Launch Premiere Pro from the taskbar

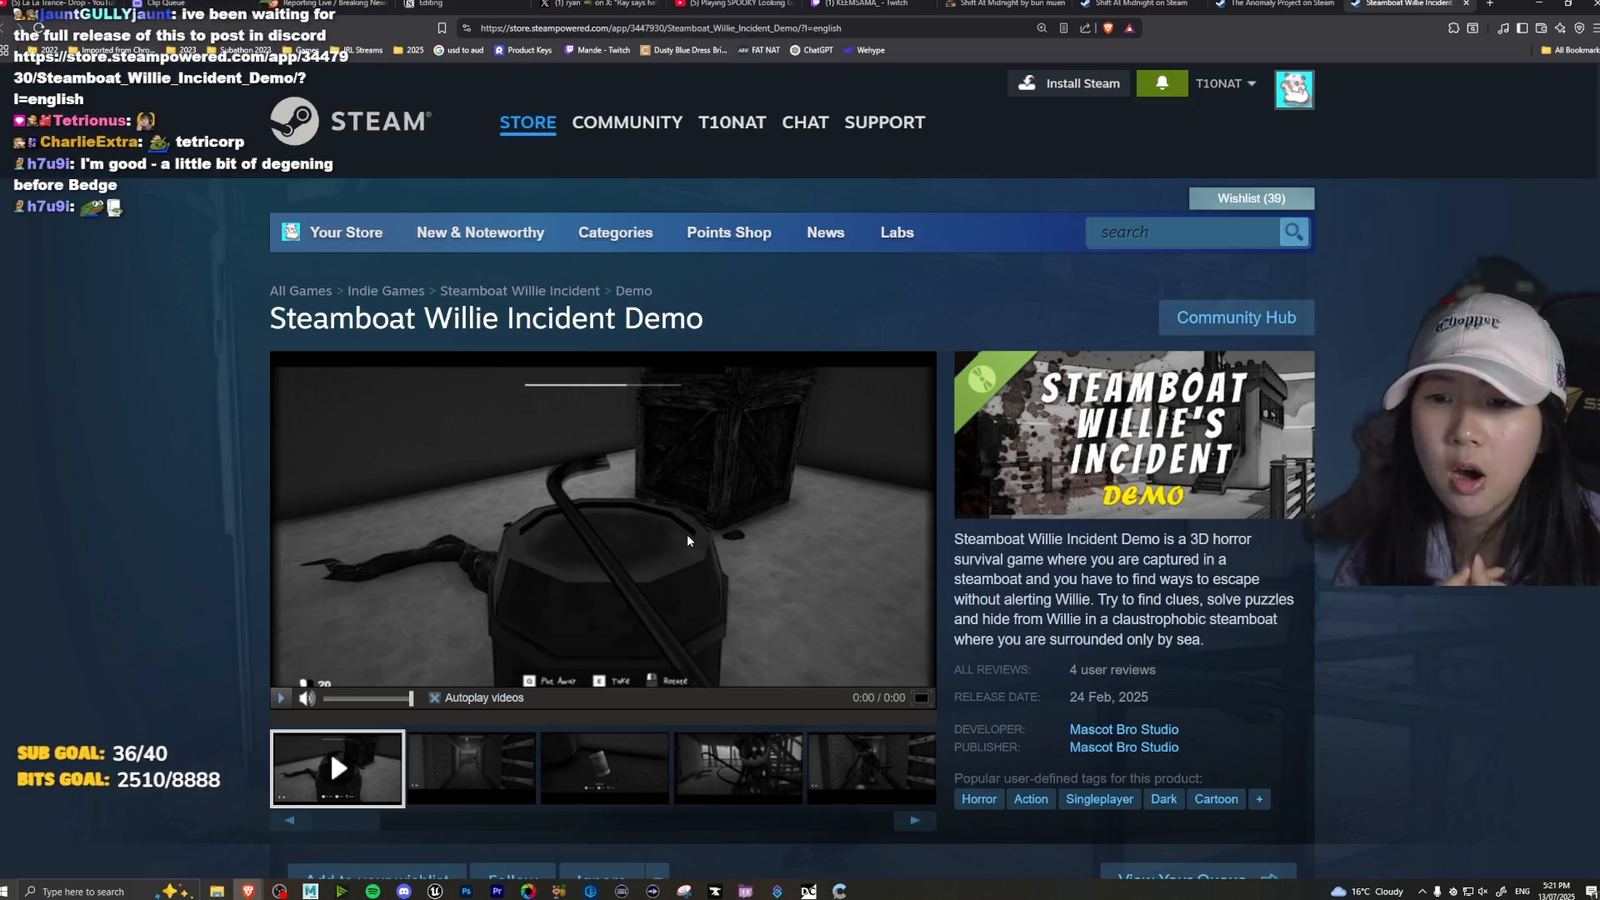coord(497,891)
